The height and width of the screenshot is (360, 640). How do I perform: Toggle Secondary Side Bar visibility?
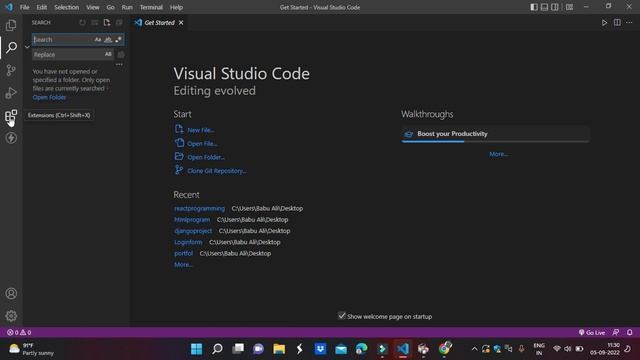click(555, 7)
